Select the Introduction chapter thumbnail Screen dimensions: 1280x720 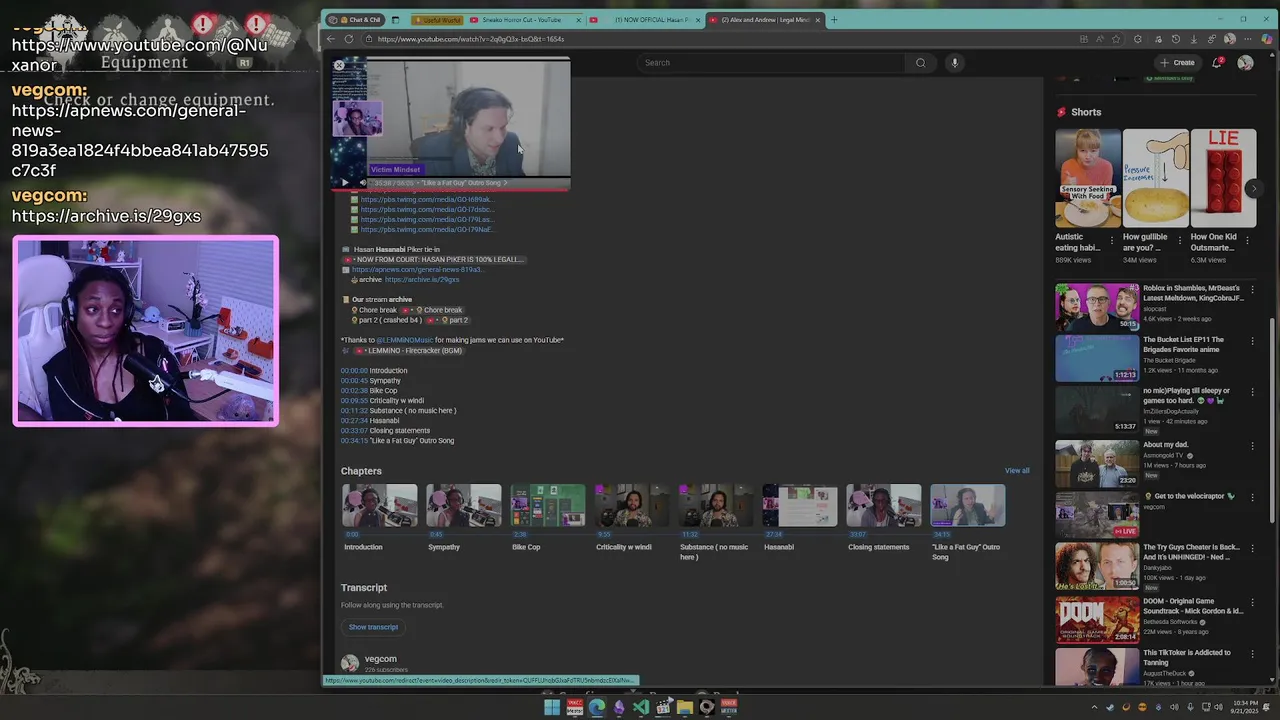coord(380,505)
